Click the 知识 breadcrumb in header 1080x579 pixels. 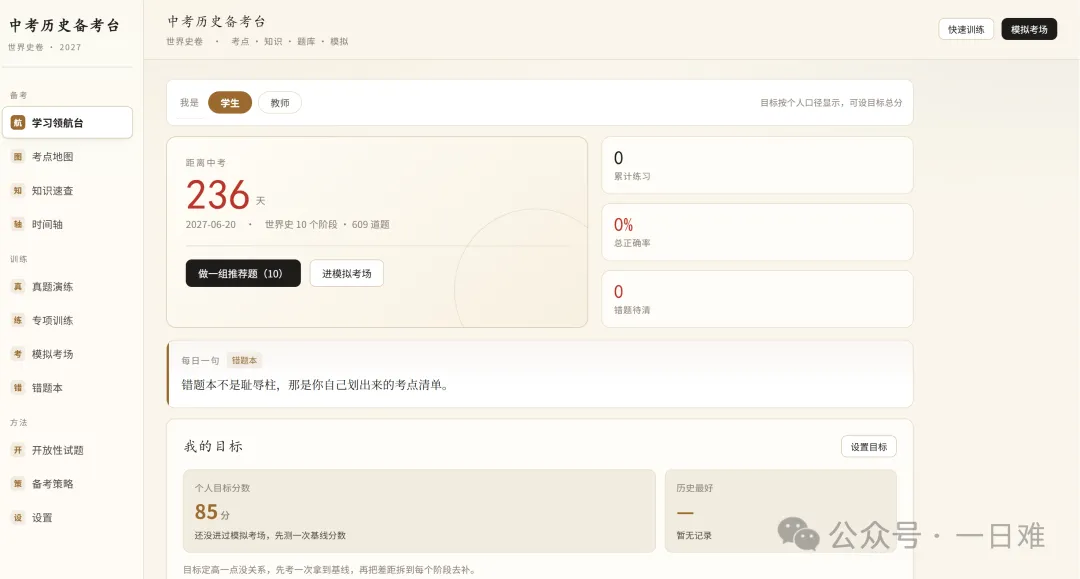tap(273, 41)
